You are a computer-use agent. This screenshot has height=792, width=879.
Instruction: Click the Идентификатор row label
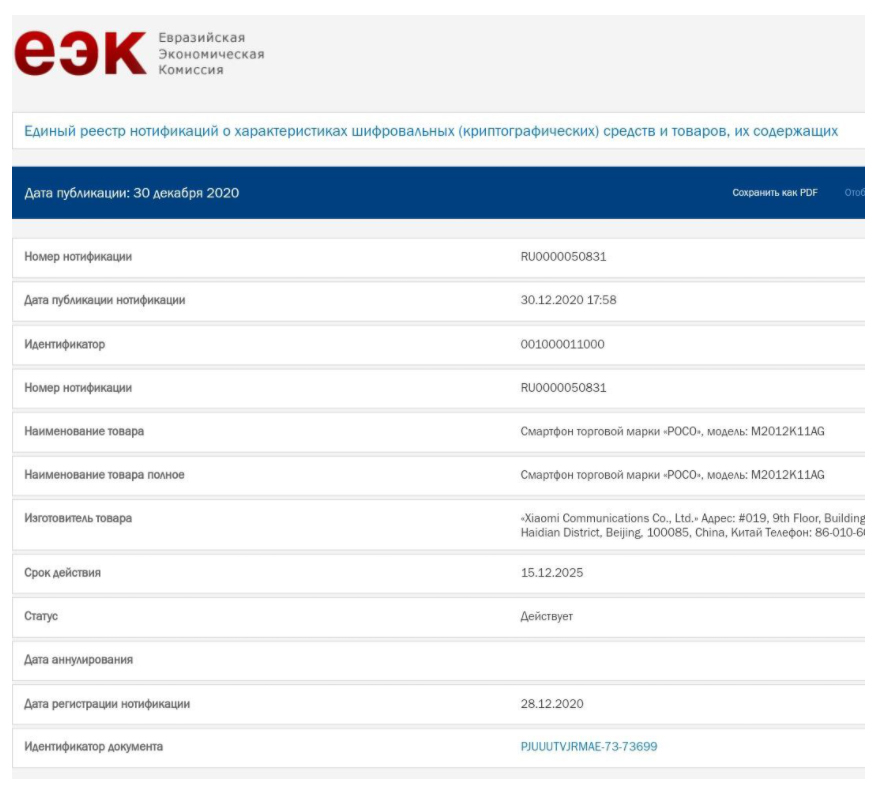(x=64, y=344)
